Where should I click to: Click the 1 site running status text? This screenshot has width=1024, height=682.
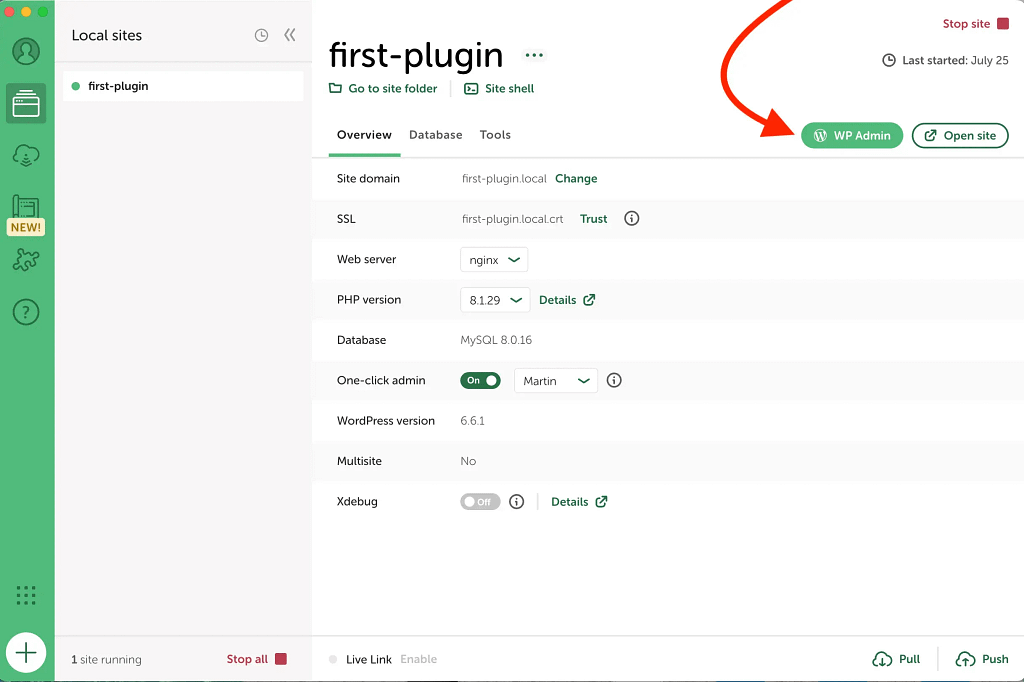point(106,659)
